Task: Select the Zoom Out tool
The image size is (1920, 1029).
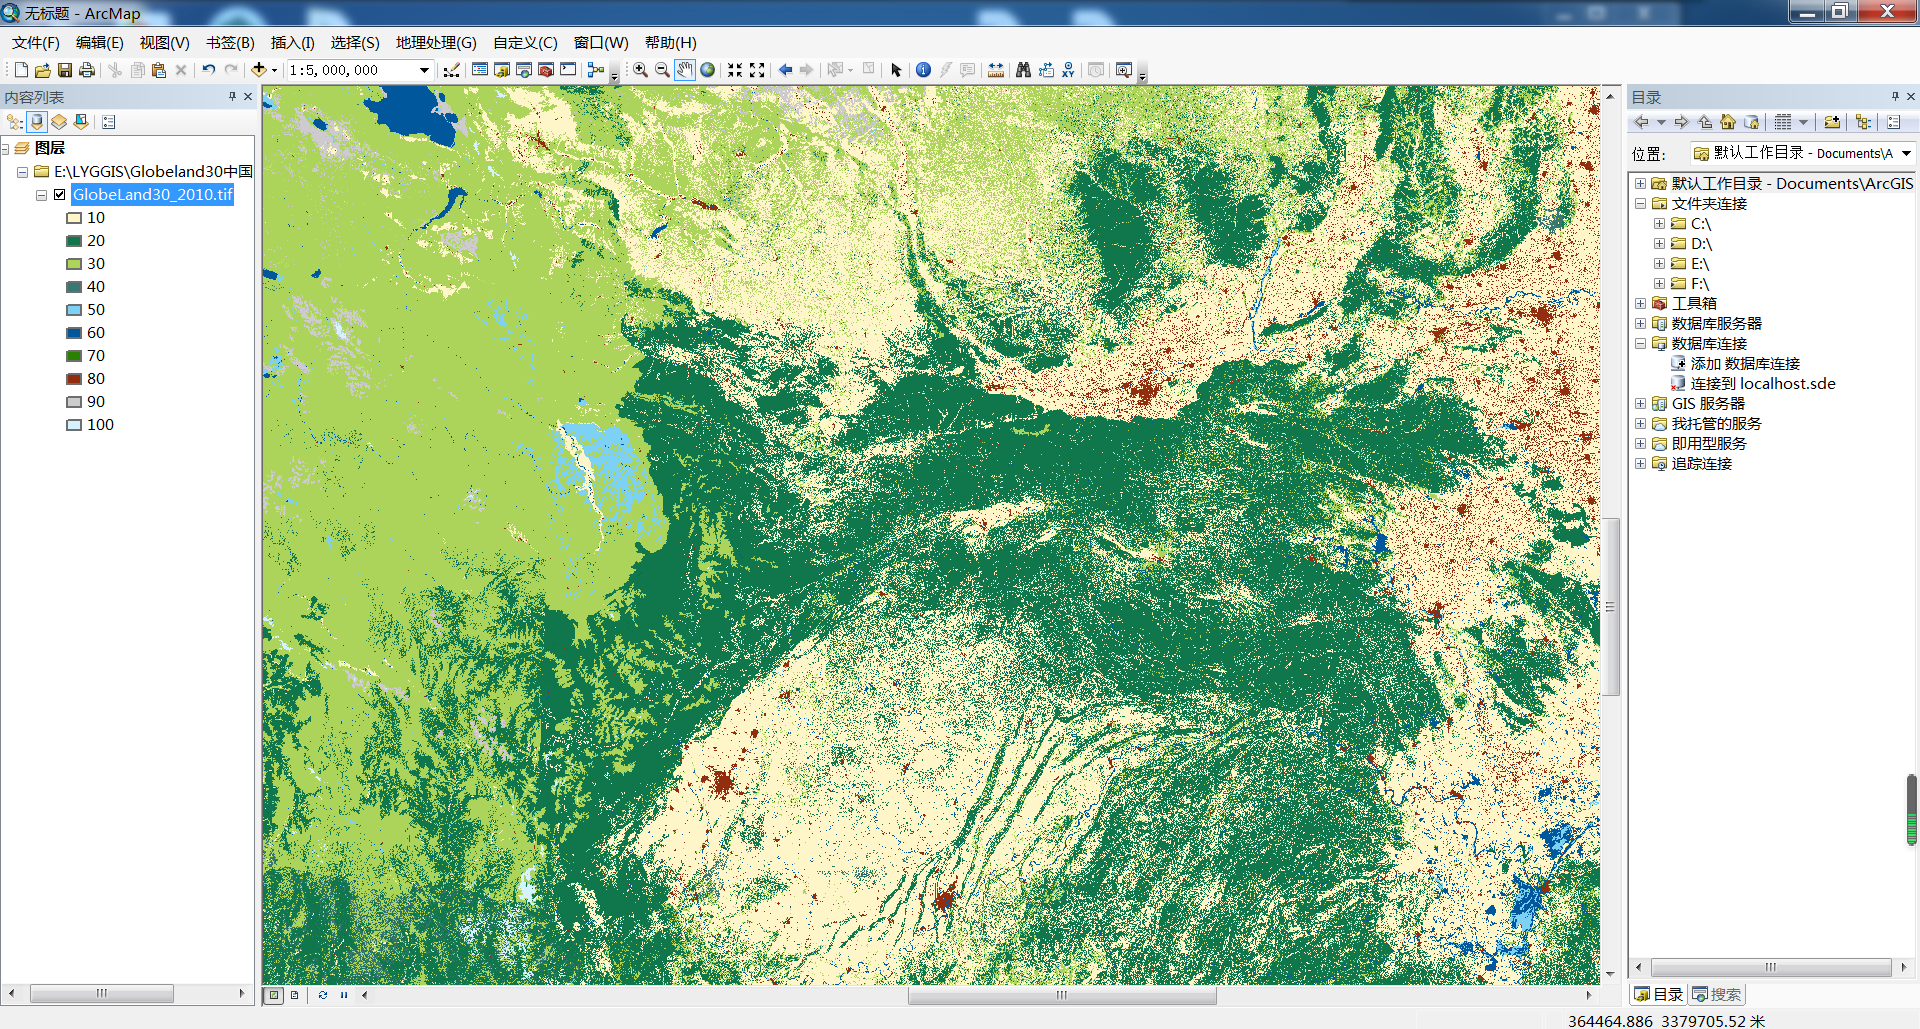Action: pyautogui.click(x=662, y=70)
